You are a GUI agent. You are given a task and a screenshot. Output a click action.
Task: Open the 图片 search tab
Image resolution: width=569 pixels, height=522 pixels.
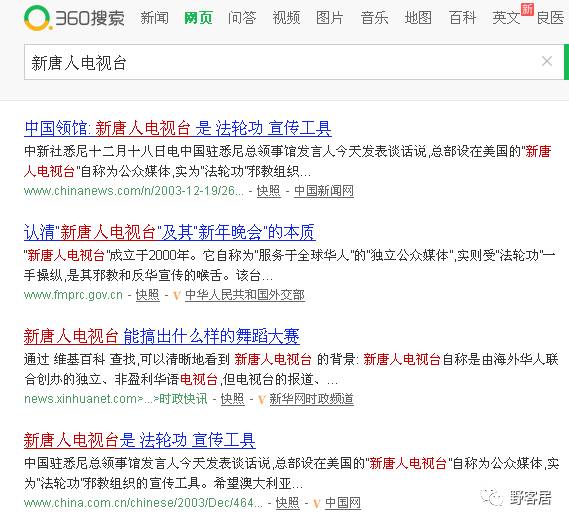point(330,17)
